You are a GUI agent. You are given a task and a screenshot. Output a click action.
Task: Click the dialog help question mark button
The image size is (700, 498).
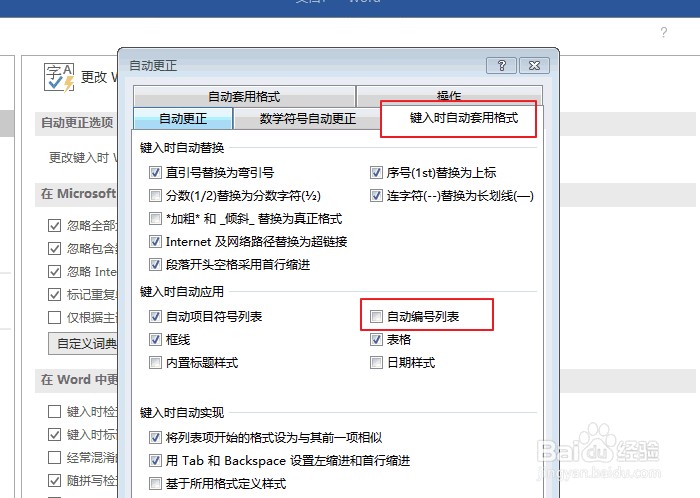tap(501, 66)
